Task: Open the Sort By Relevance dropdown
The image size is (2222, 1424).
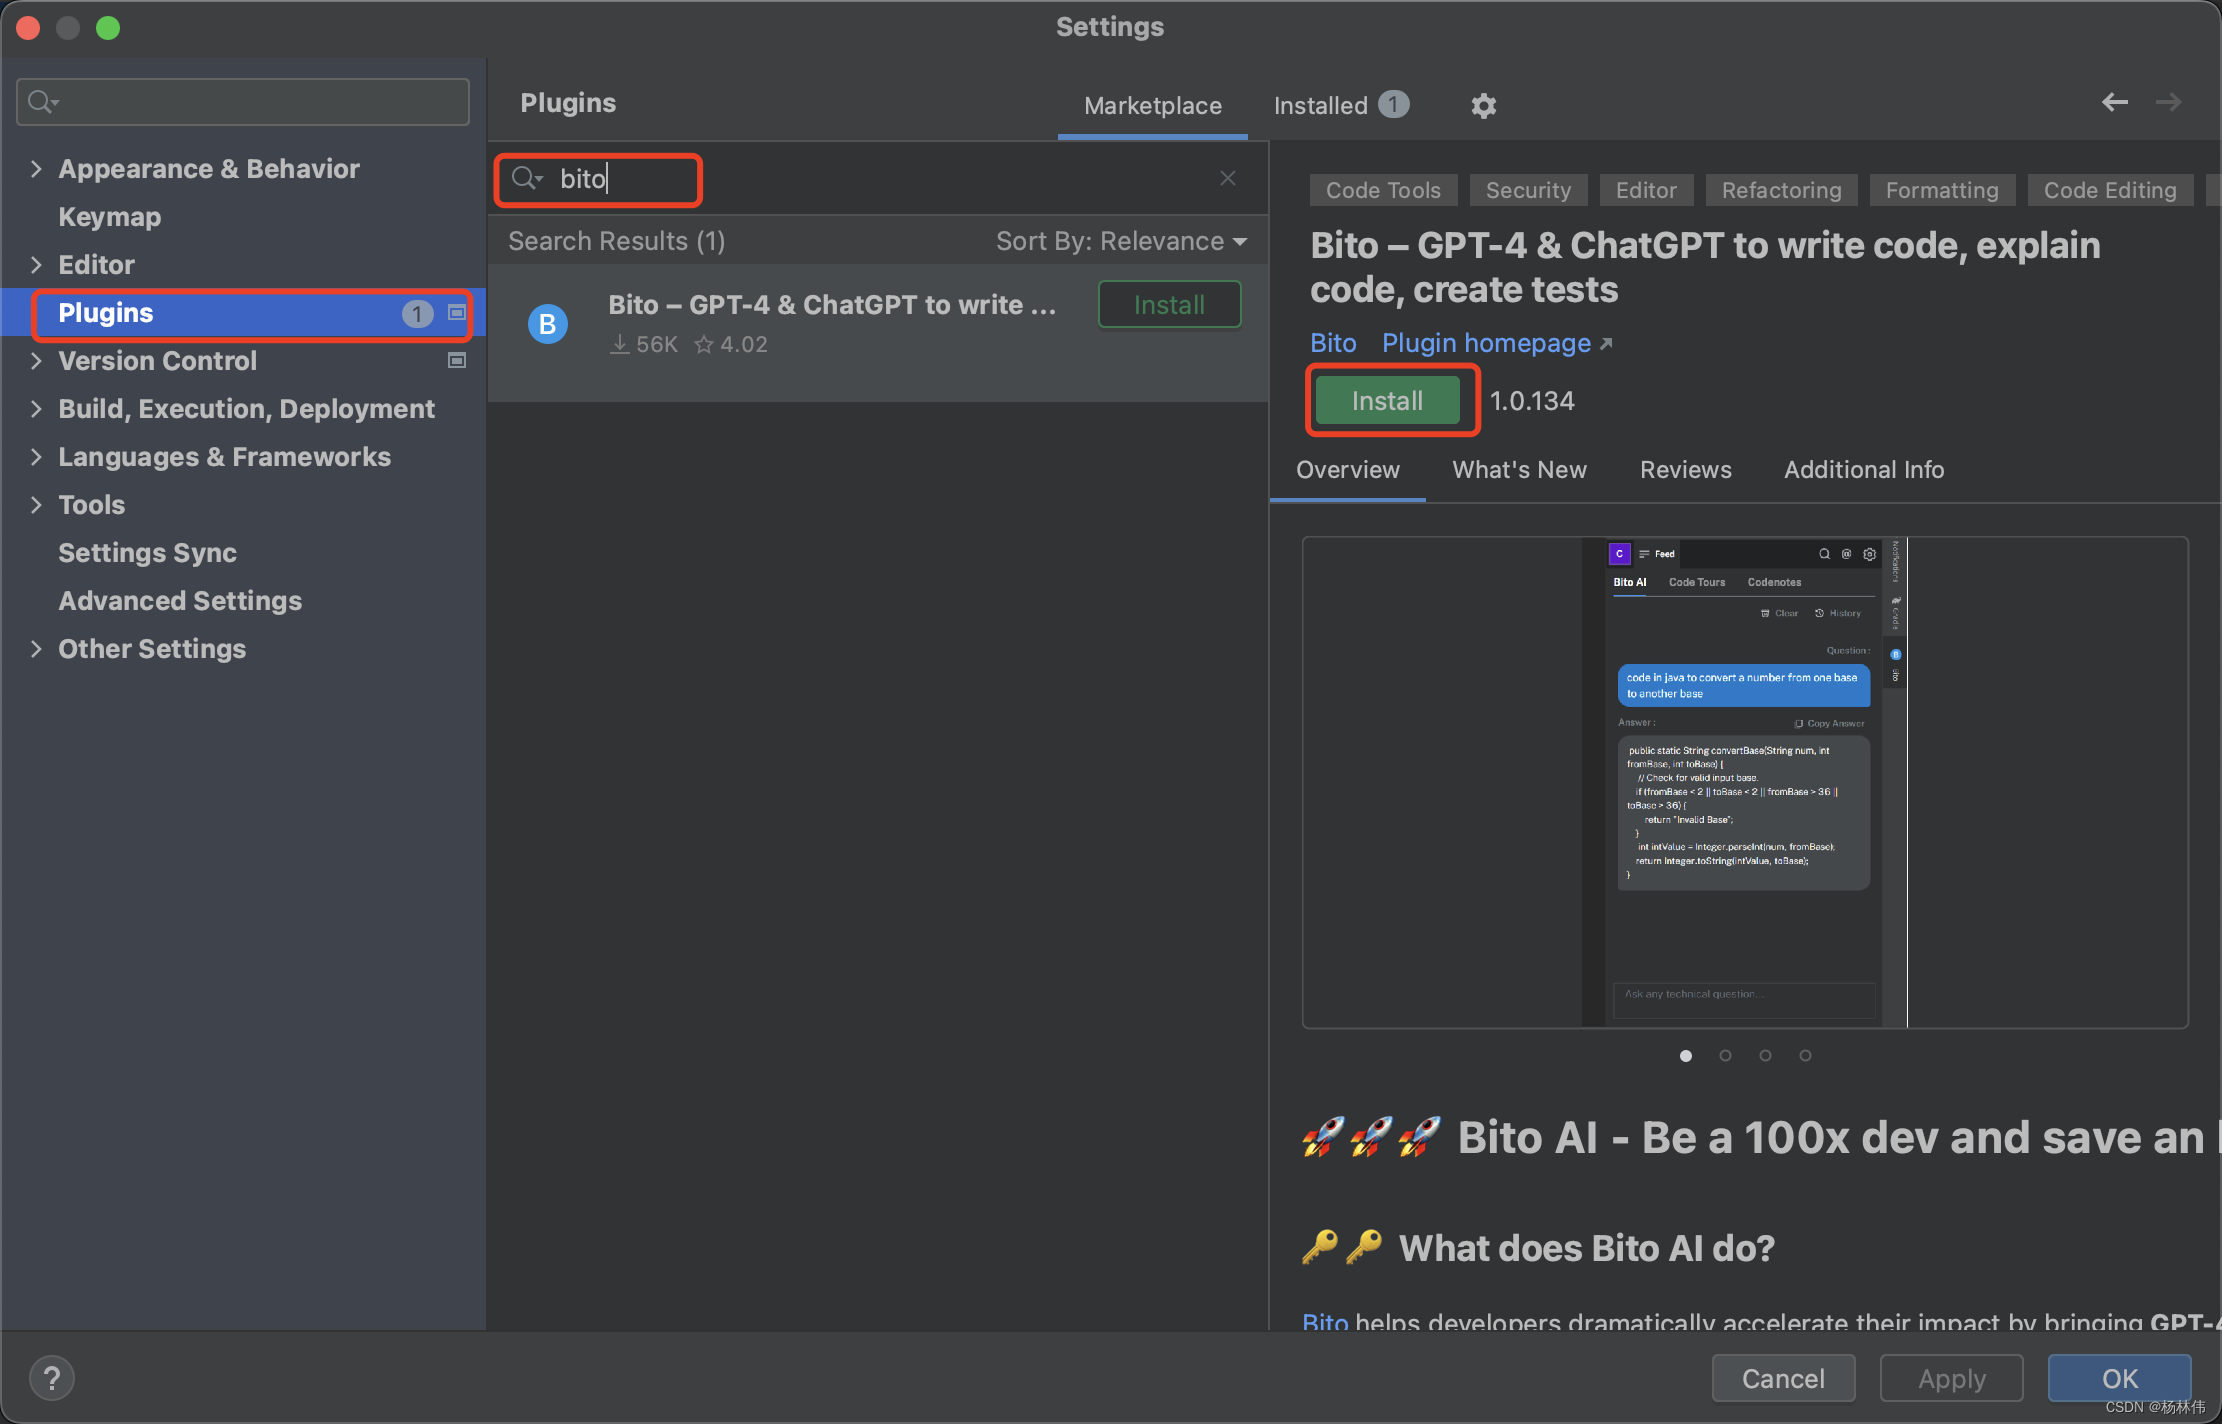Action: [1121, 241]
